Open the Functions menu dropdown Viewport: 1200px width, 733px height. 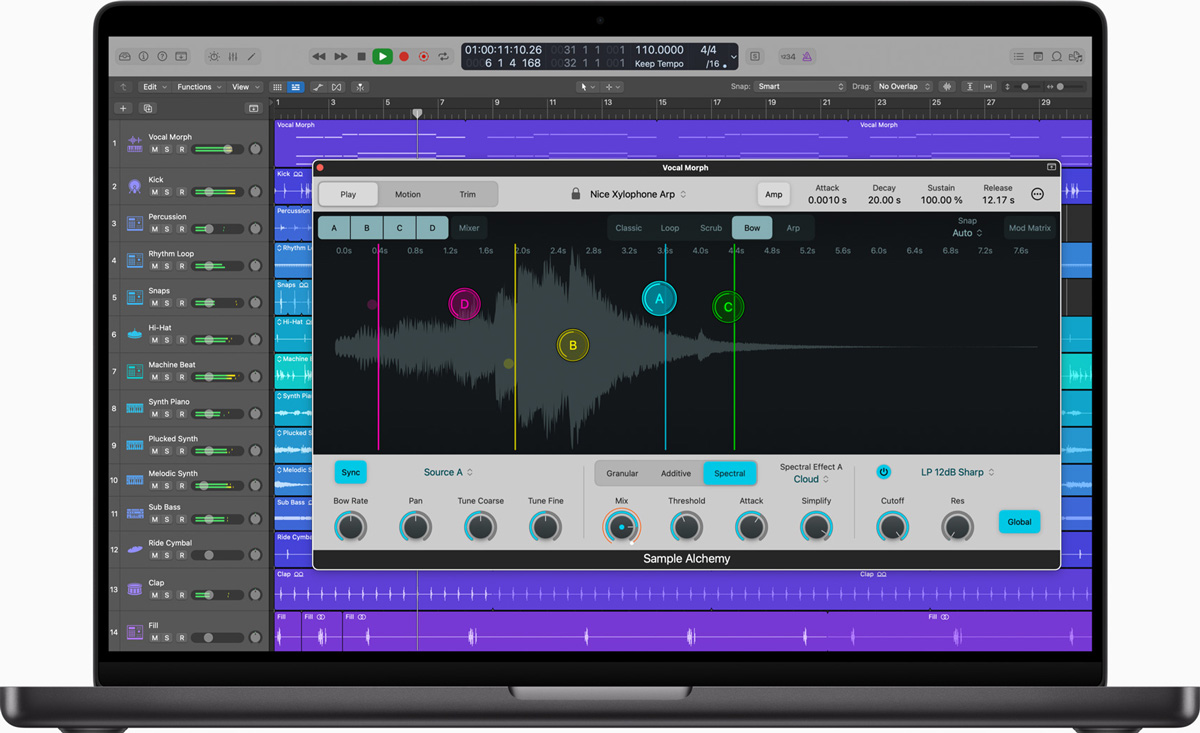pyautogui.click(x=198, y=87)
